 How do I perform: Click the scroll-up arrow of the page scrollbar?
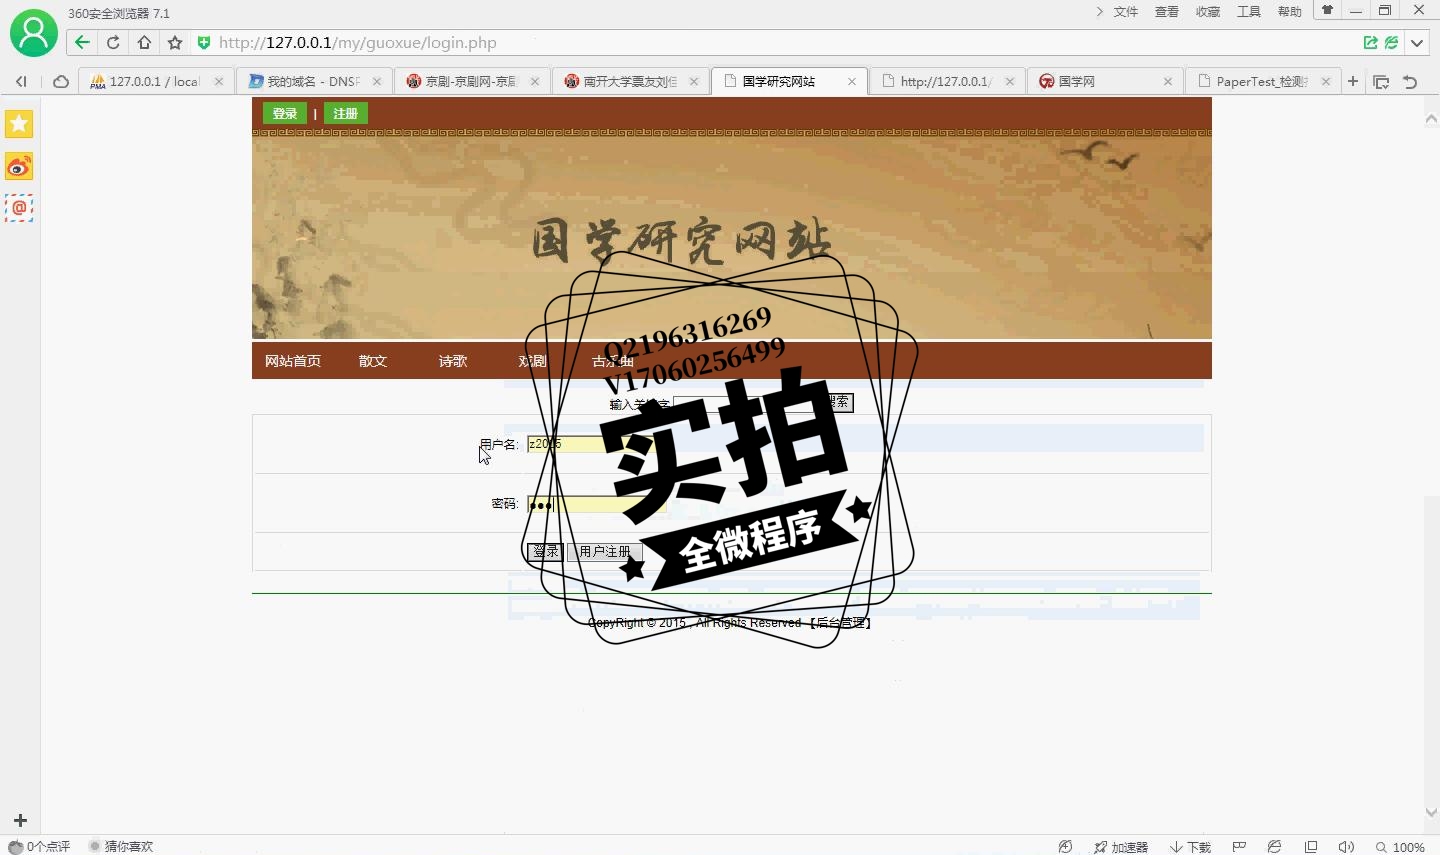coord(1431,118)
